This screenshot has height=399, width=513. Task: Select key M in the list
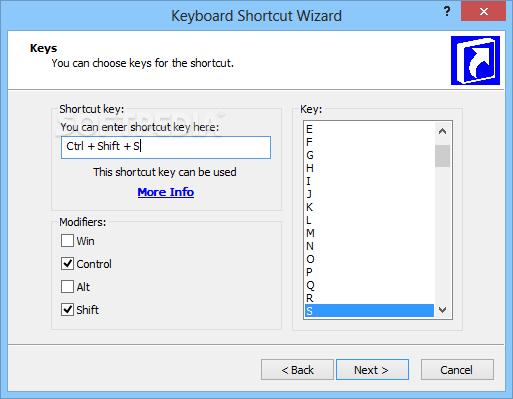click(x=369, y=233)
